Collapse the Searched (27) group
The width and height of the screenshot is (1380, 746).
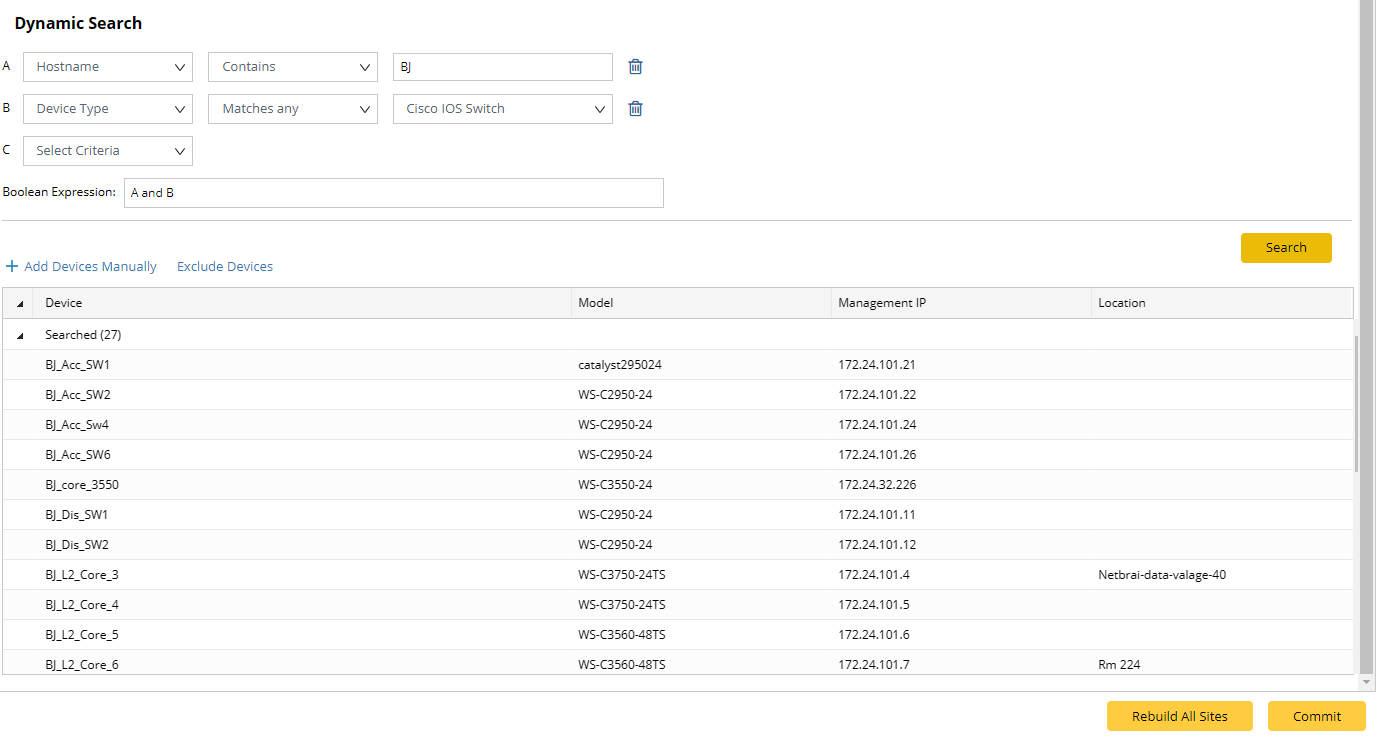[x=20, y=336]
